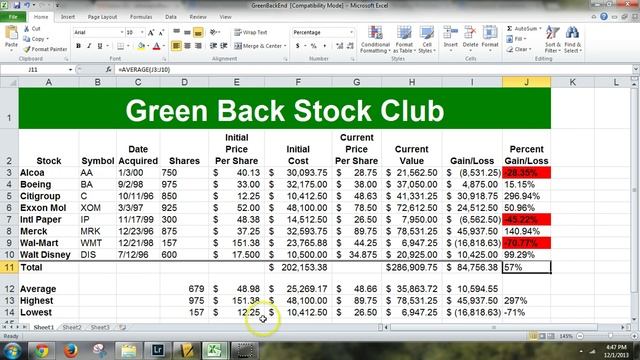Click the red Font Color button
This screenshot has width=640, height=360.
pos(156,46)
